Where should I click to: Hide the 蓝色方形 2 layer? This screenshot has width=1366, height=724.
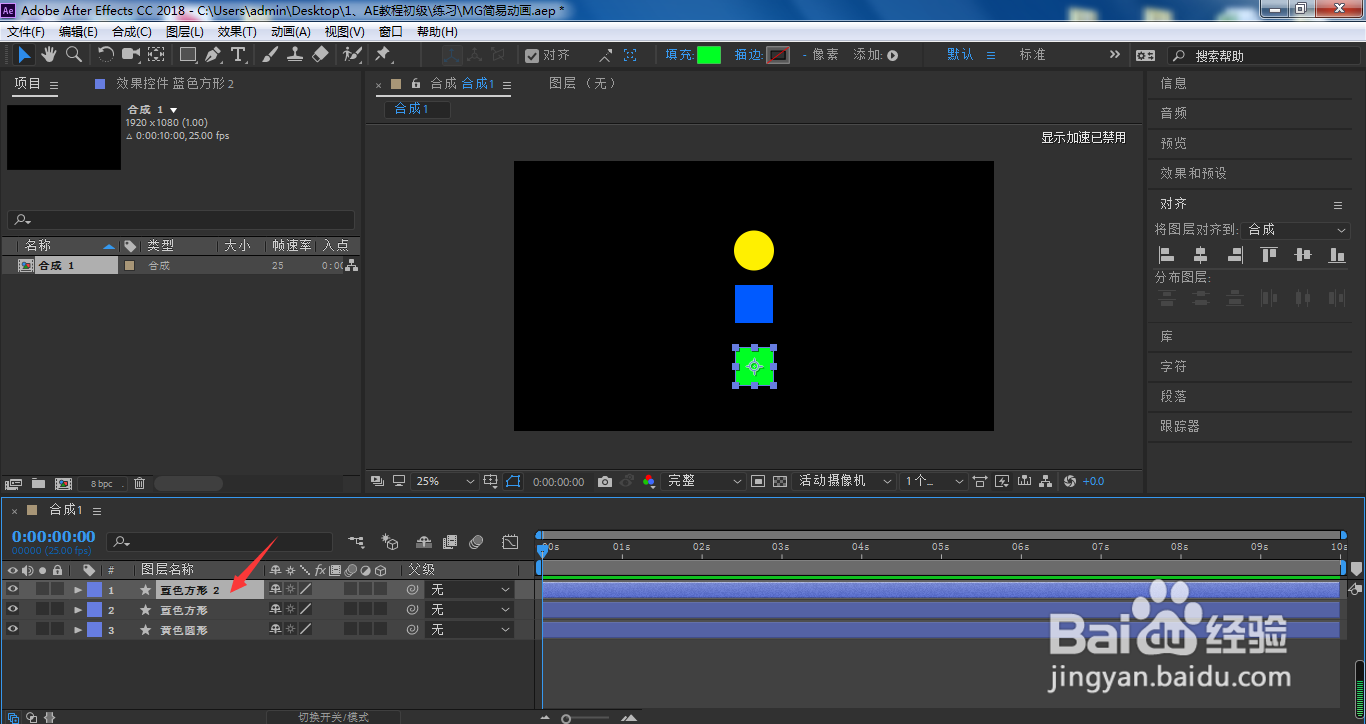click(13, 590)
